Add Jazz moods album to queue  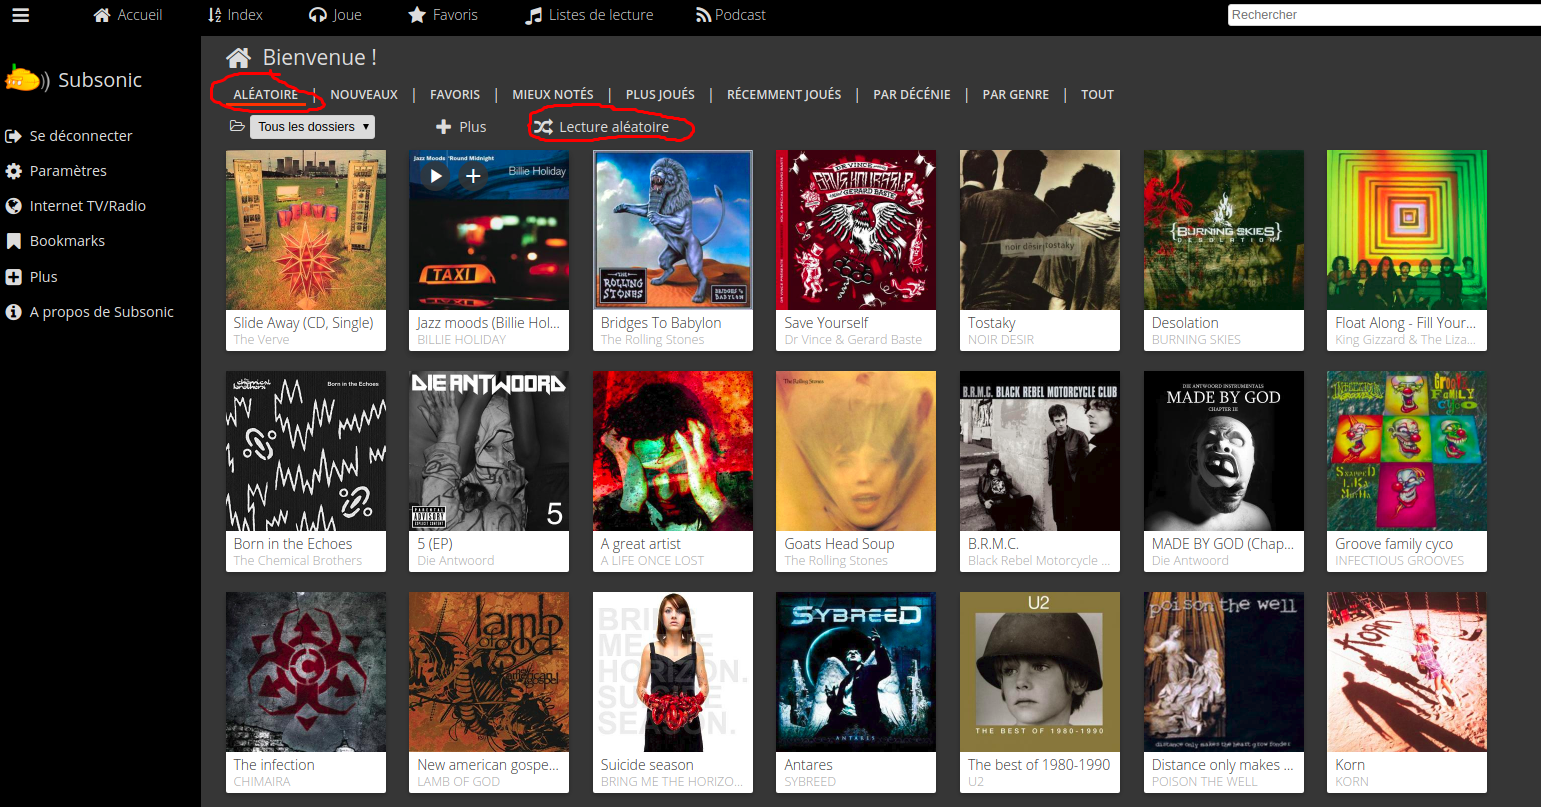pos(473,176)
